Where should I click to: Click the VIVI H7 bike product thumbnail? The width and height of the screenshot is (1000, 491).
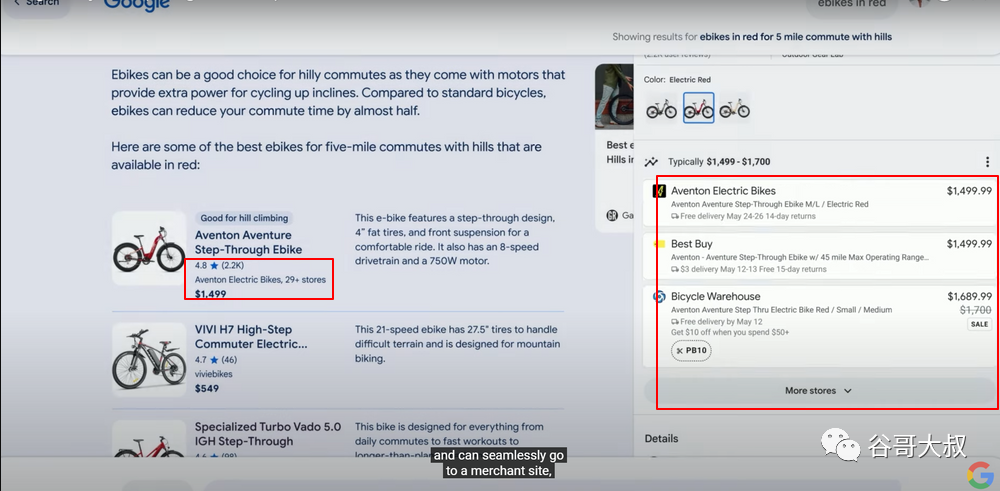149,360
